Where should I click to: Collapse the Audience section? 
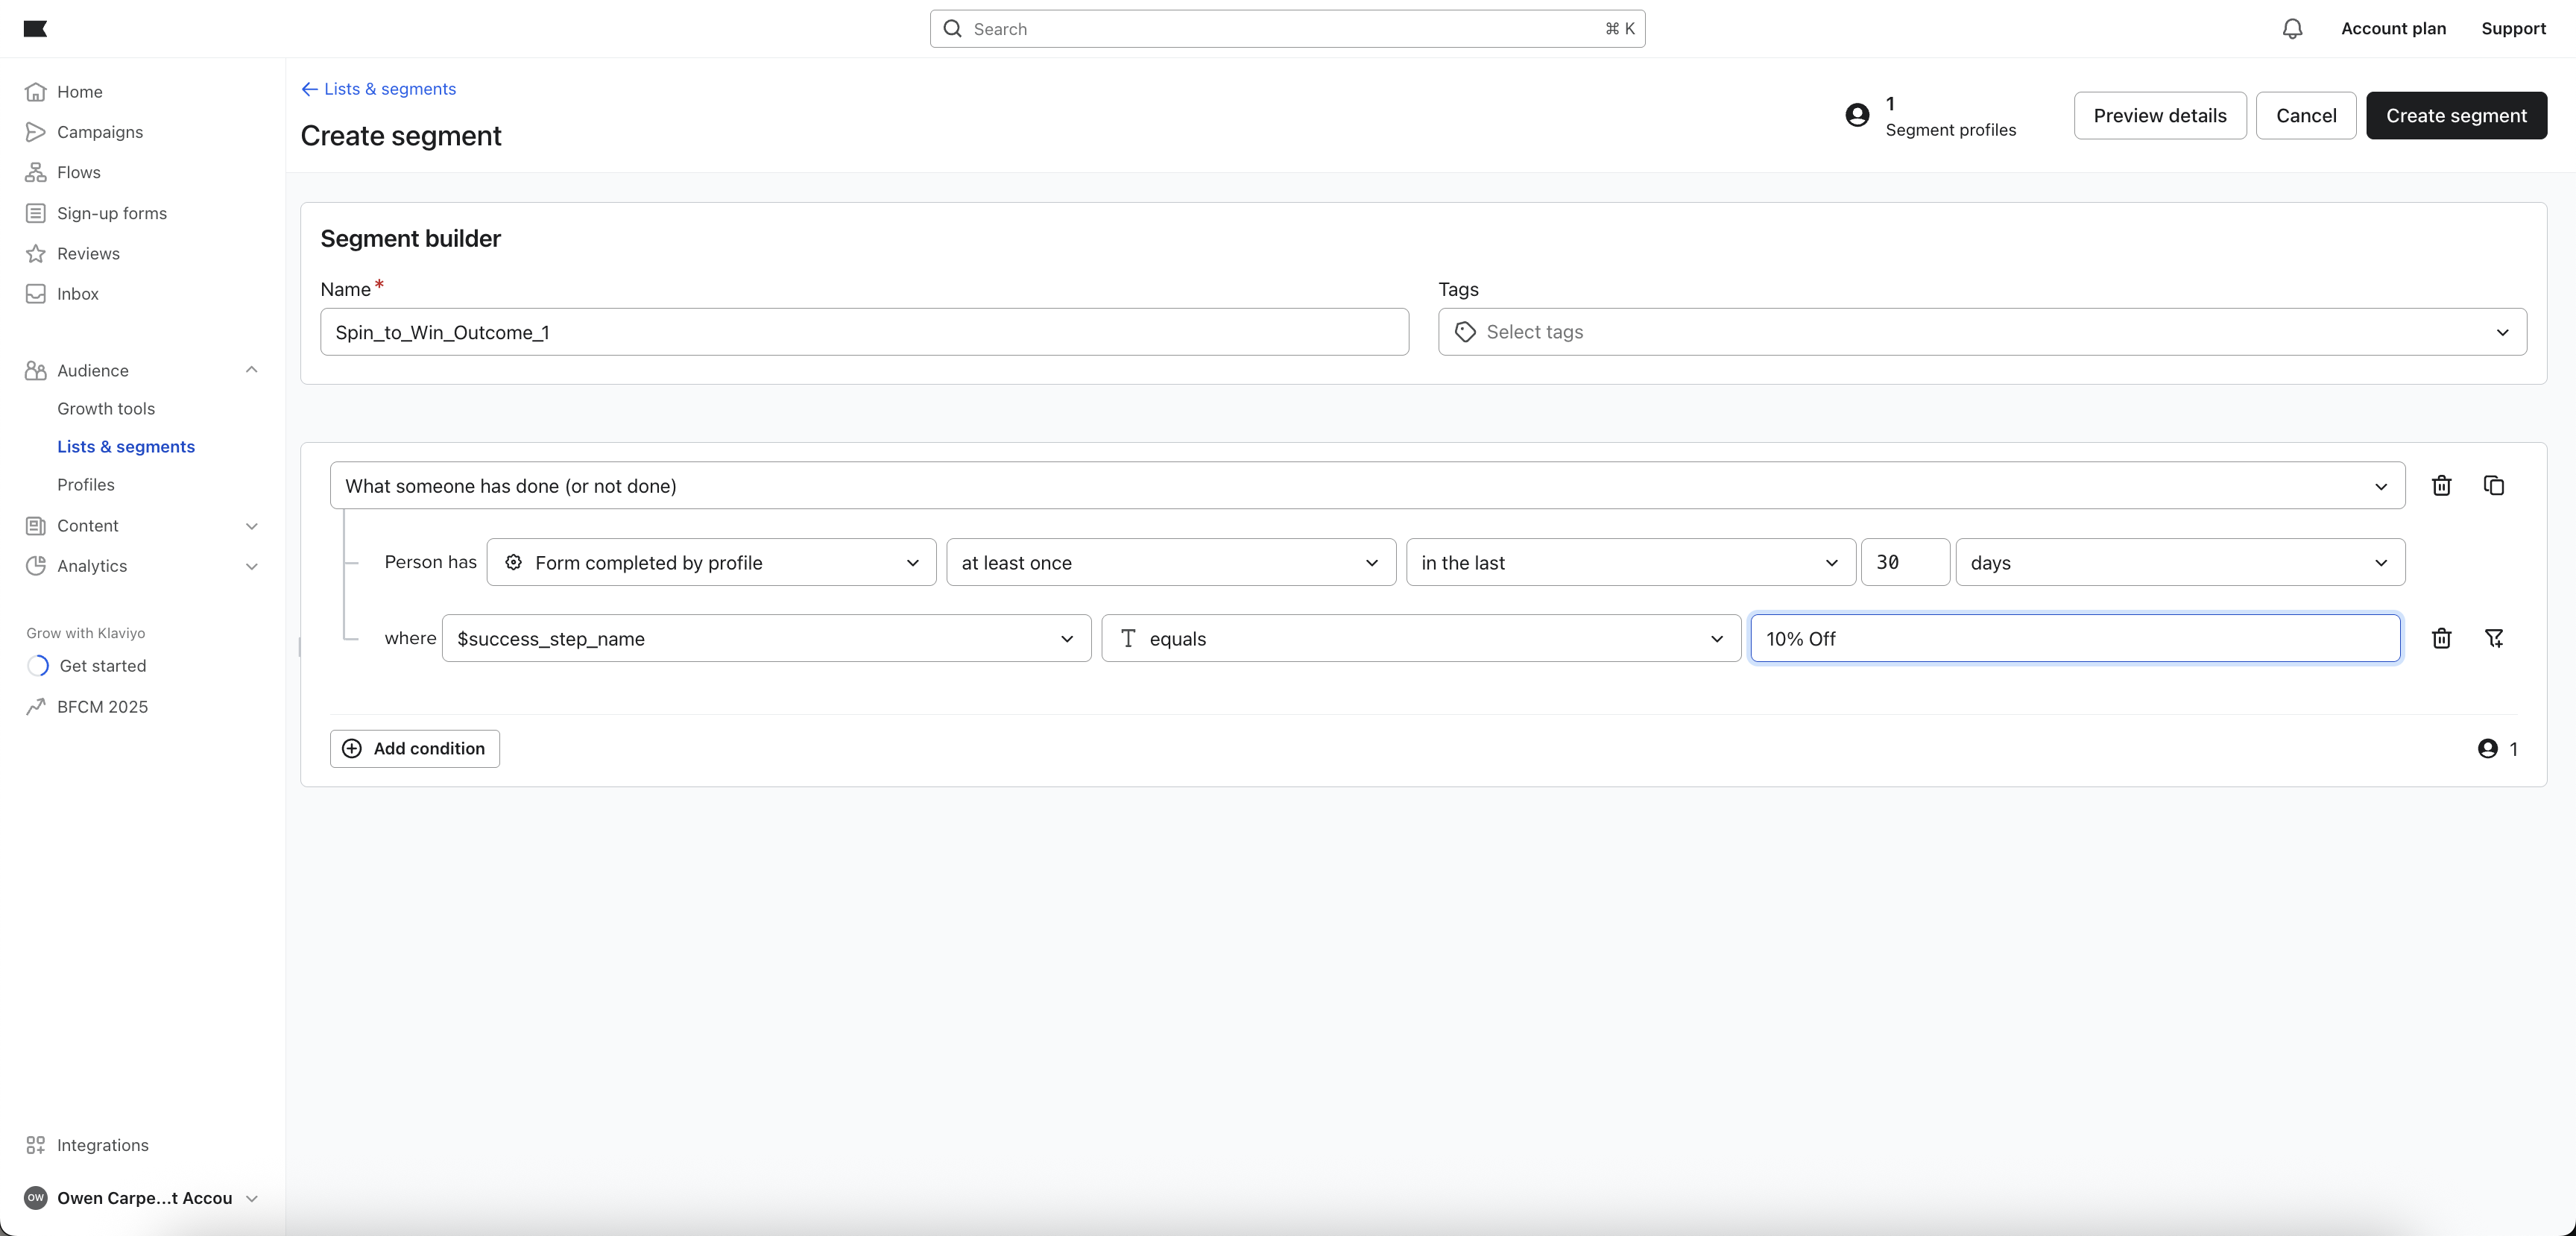pos(251,370)
